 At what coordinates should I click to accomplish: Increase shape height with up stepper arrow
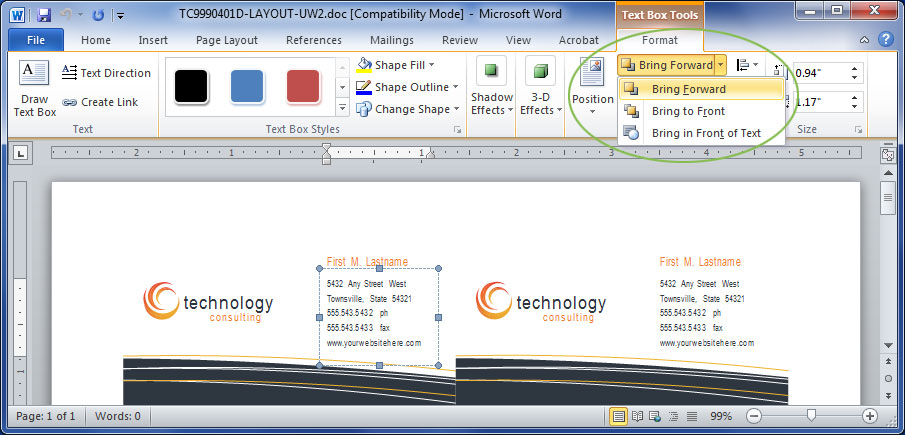[854, 69]
